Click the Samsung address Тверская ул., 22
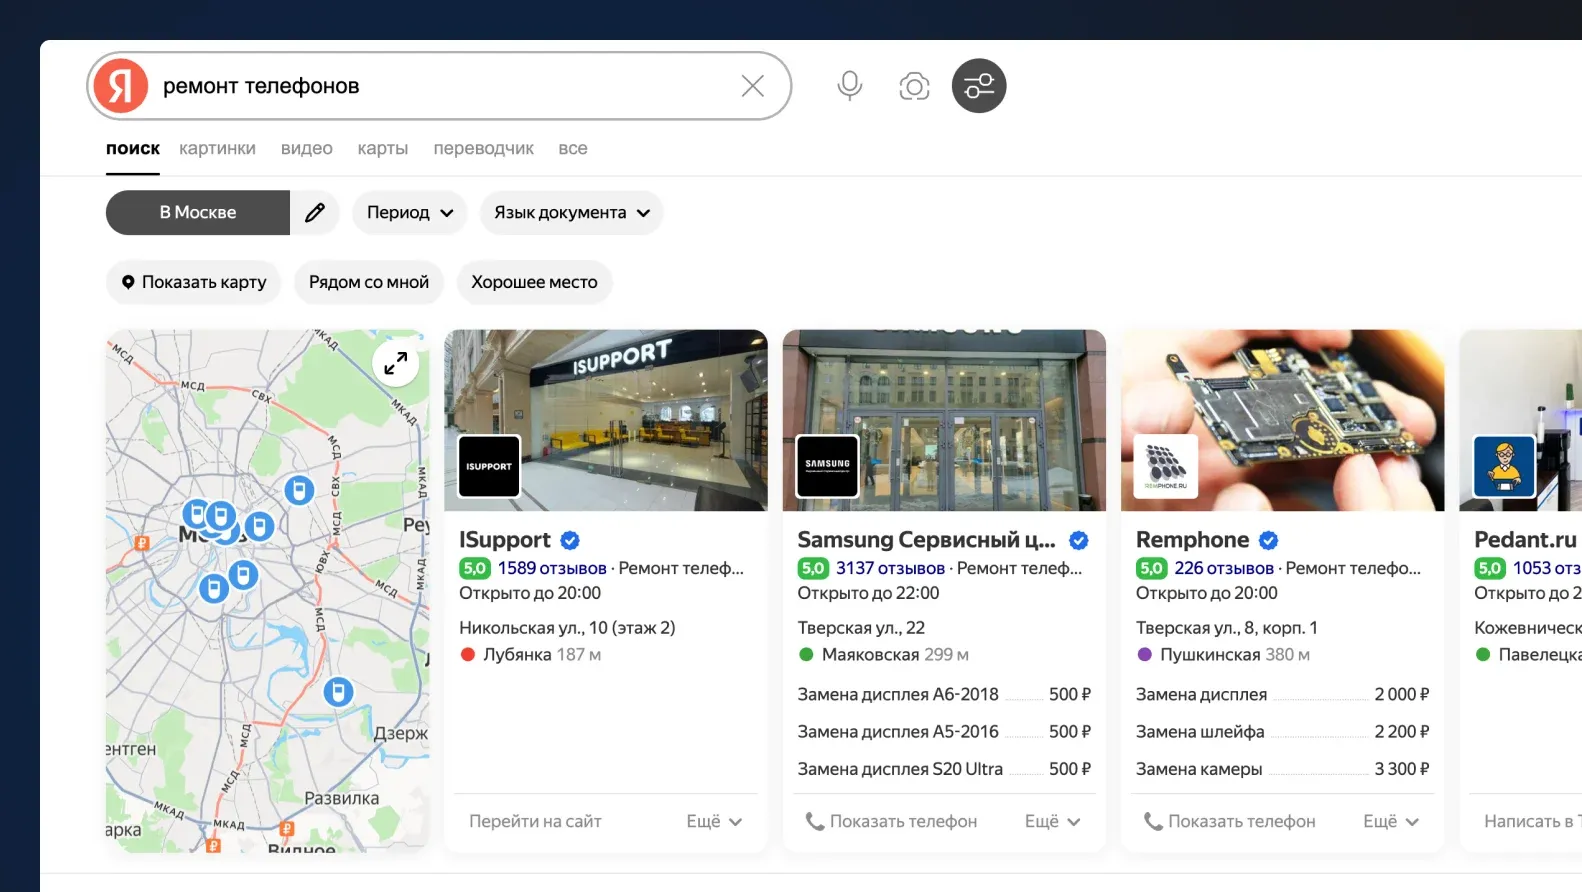This screenshot has width=1582, height=892. [861, 628]
